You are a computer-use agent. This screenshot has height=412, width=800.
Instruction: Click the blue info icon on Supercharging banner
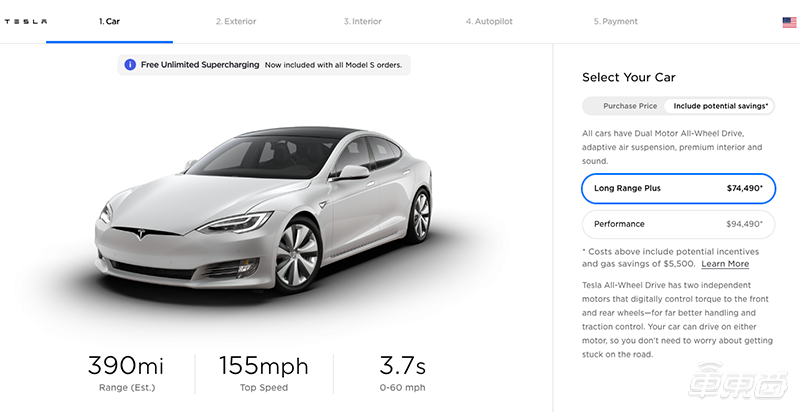click(x=130, y=65)
